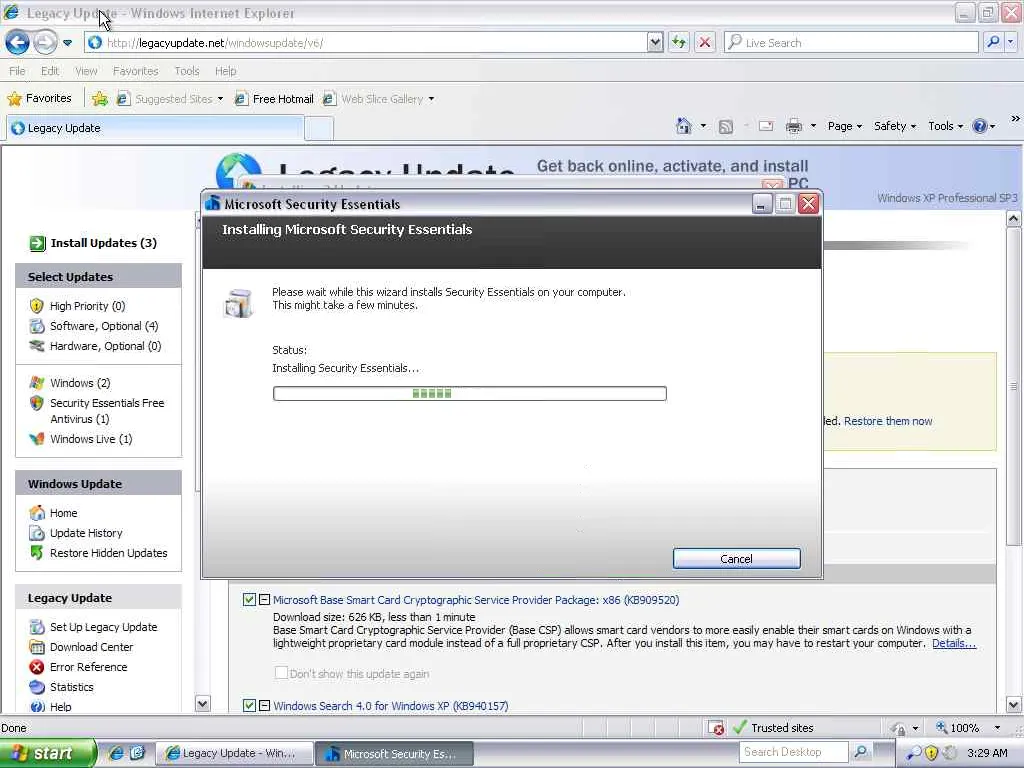Click the Refresh page icon
1024x768 pixels.
point(679,43)
